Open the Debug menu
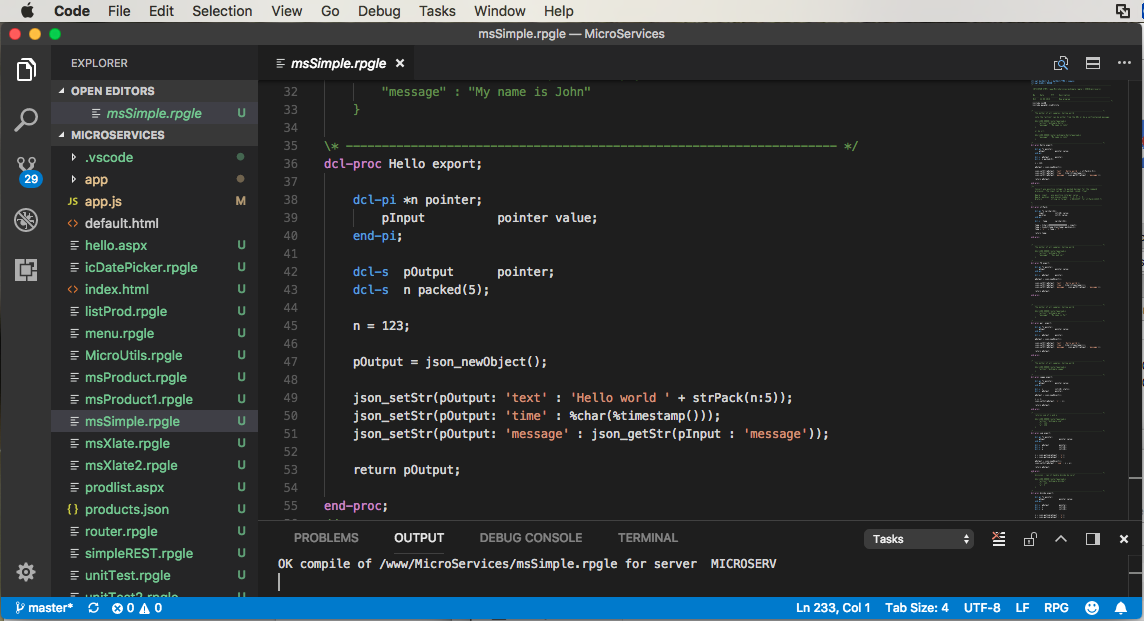This screenshot has height=621, width=1144. (379, 11)
